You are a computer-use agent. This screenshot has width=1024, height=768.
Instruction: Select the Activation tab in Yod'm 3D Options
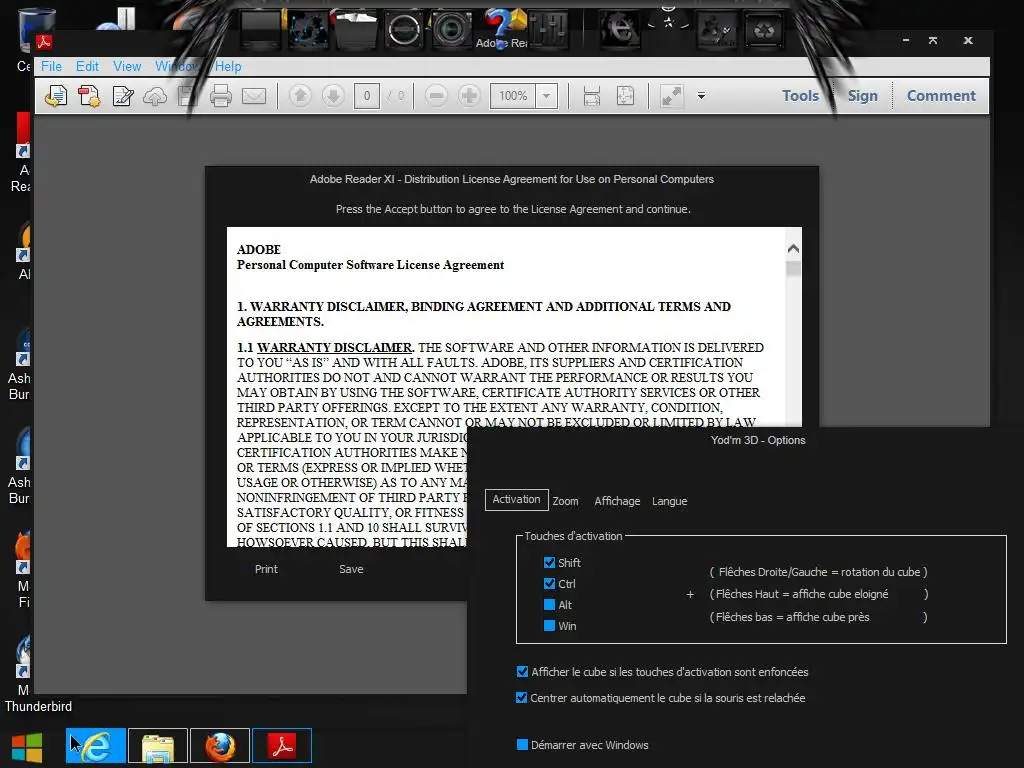pyautogui.click(x=517, y=500)
